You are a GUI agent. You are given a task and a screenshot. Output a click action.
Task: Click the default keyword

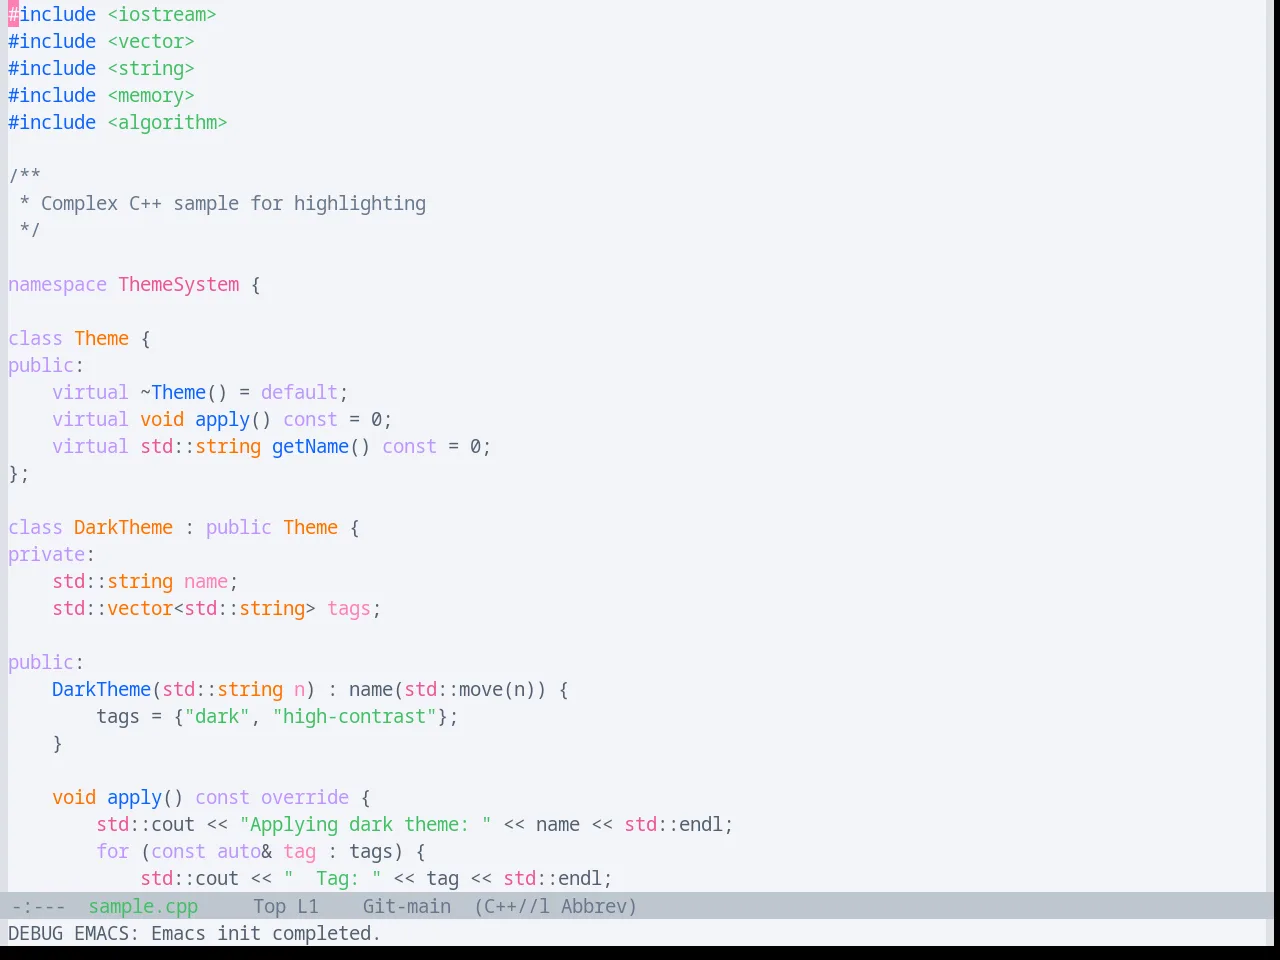pyautogui.click(x=299, y=392)
